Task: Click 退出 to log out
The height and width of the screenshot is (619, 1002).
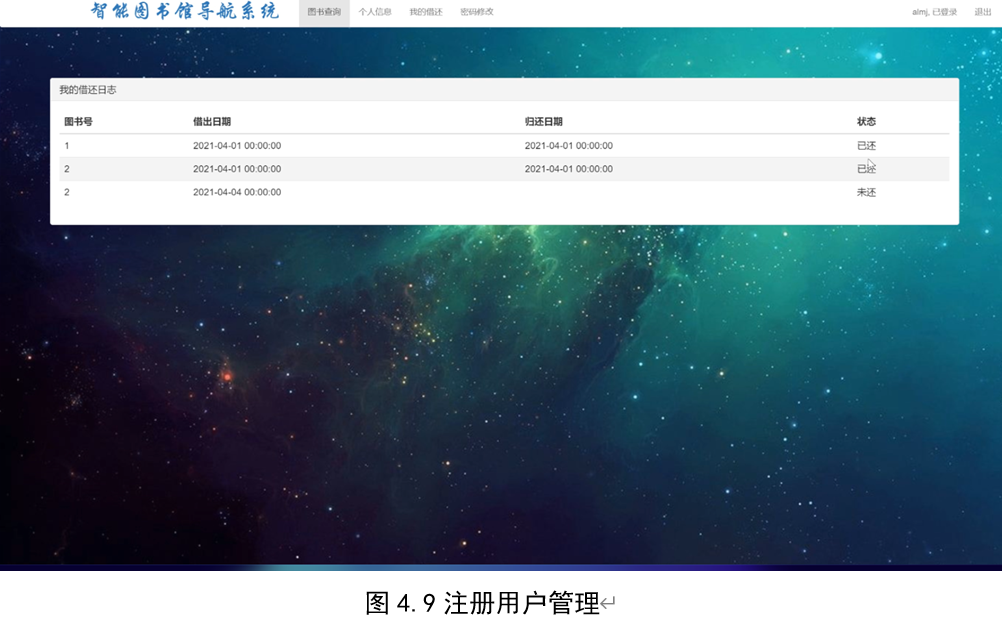Action: pyautogui.click(x=984, y=13)
